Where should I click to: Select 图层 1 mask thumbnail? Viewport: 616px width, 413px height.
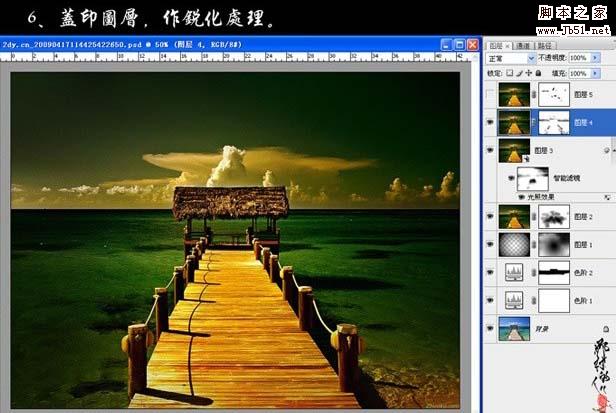tap(554, 244)
